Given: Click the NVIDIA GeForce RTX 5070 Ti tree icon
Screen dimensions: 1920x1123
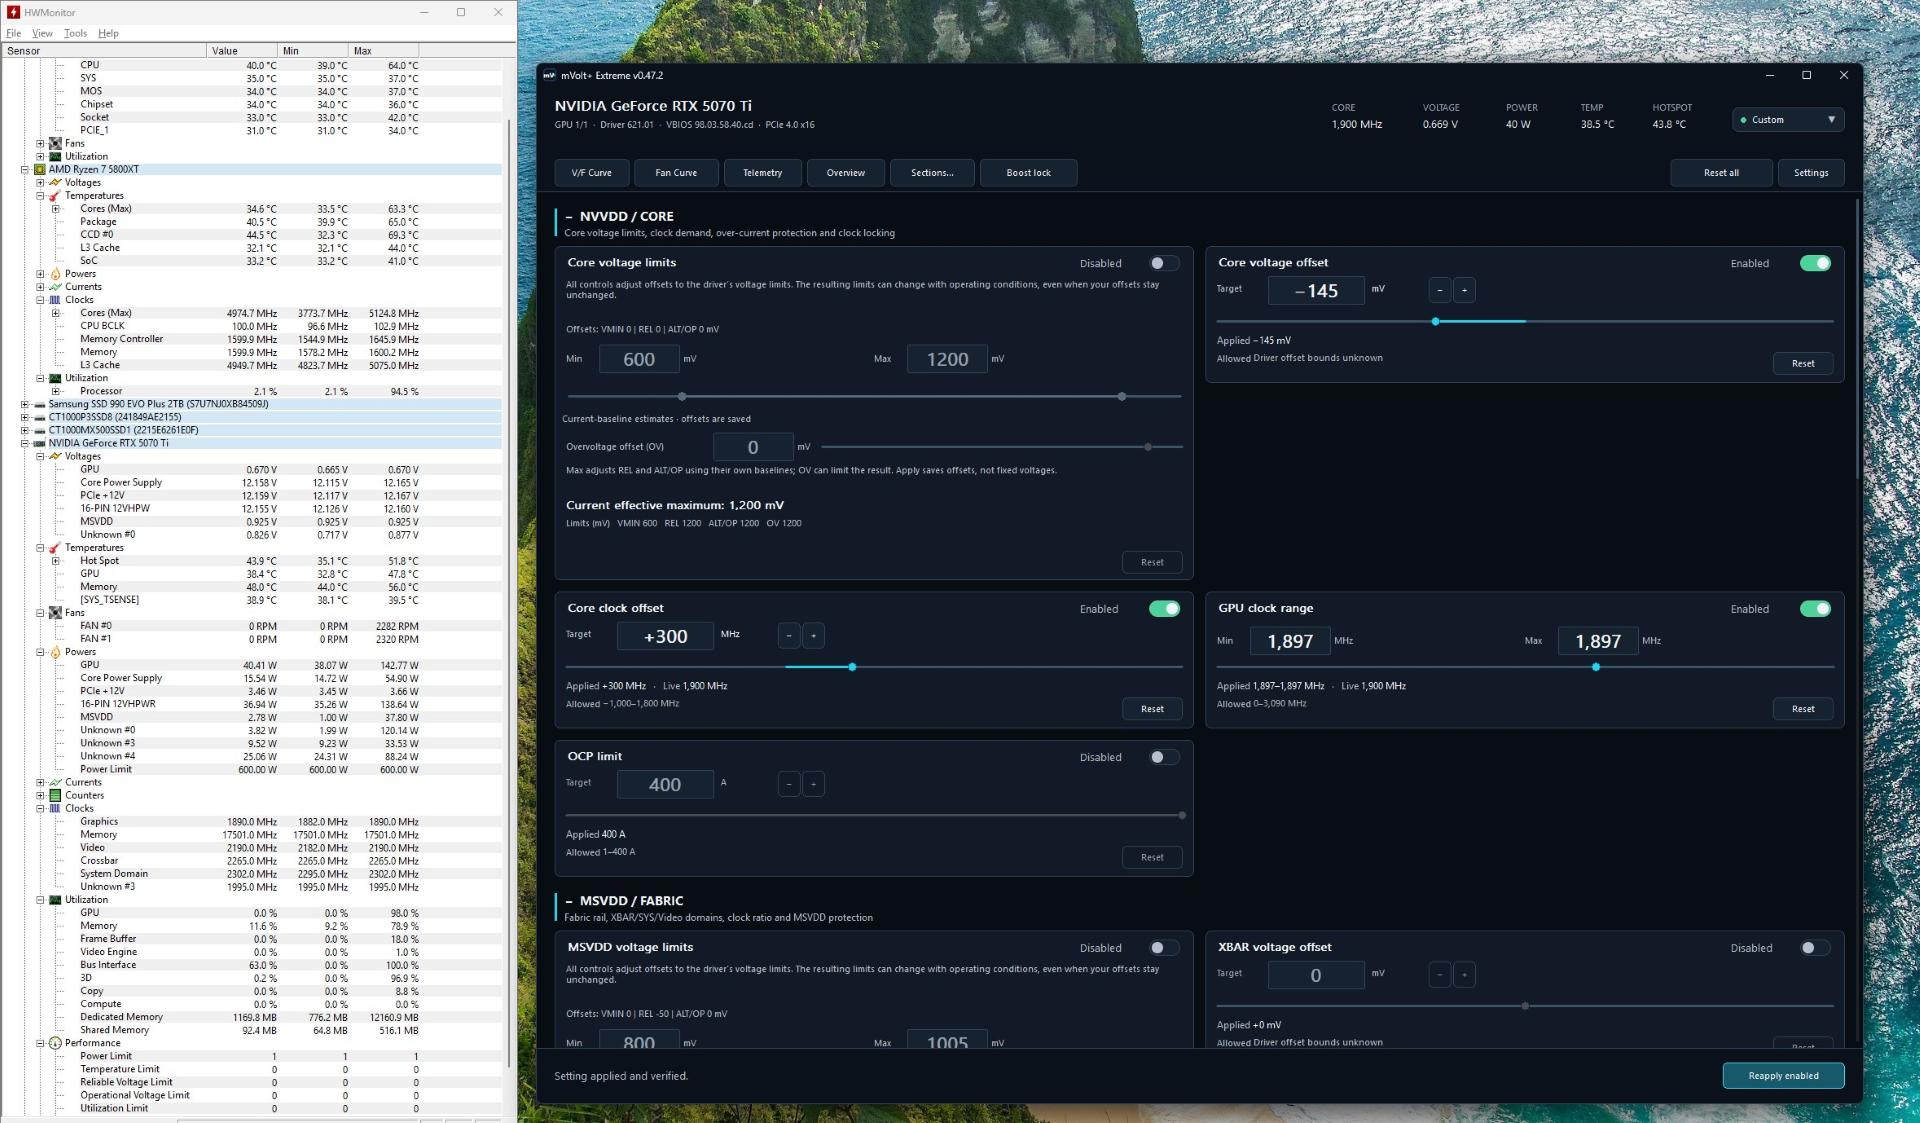Looking at the screenshot, I should (x=40, y=443).
